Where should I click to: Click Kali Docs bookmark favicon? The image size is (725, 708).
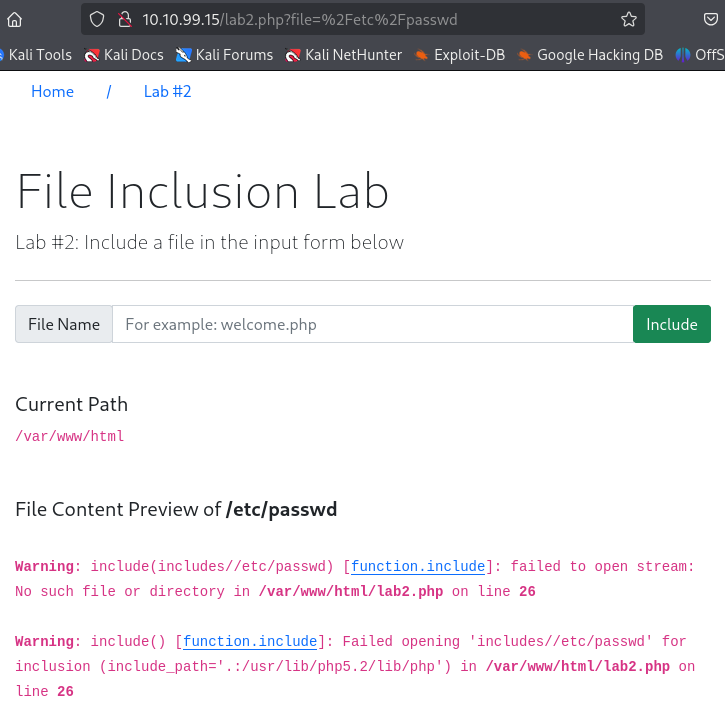92,55
